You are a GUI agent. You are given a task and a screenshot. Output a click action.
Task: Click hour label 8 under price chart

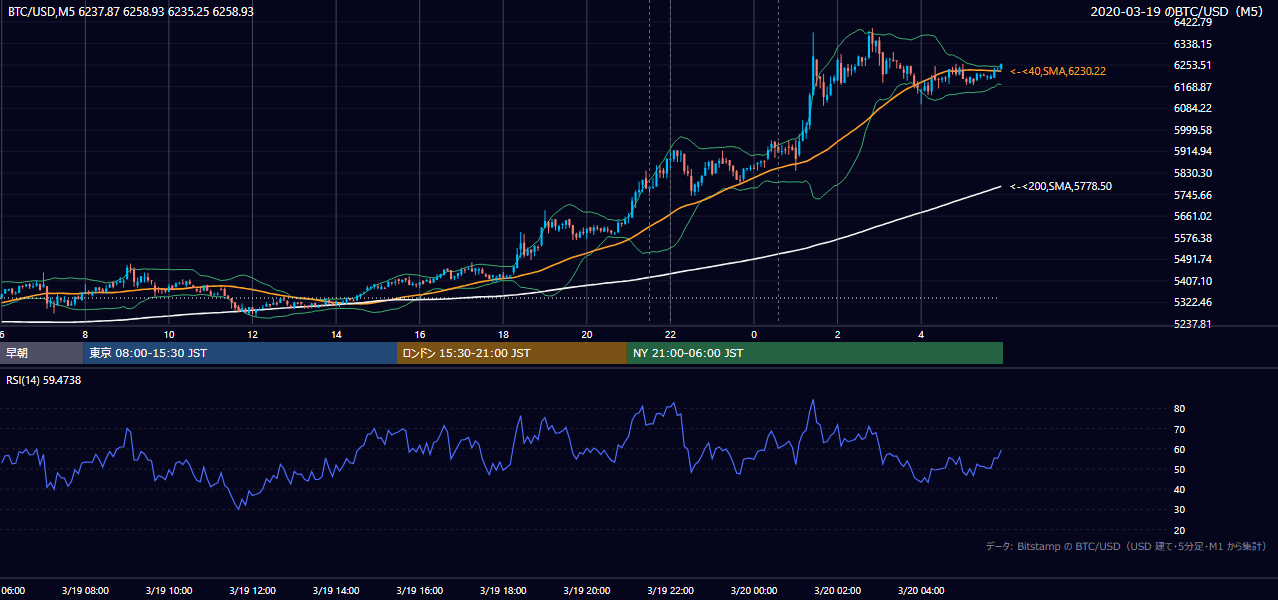[85, 334]
